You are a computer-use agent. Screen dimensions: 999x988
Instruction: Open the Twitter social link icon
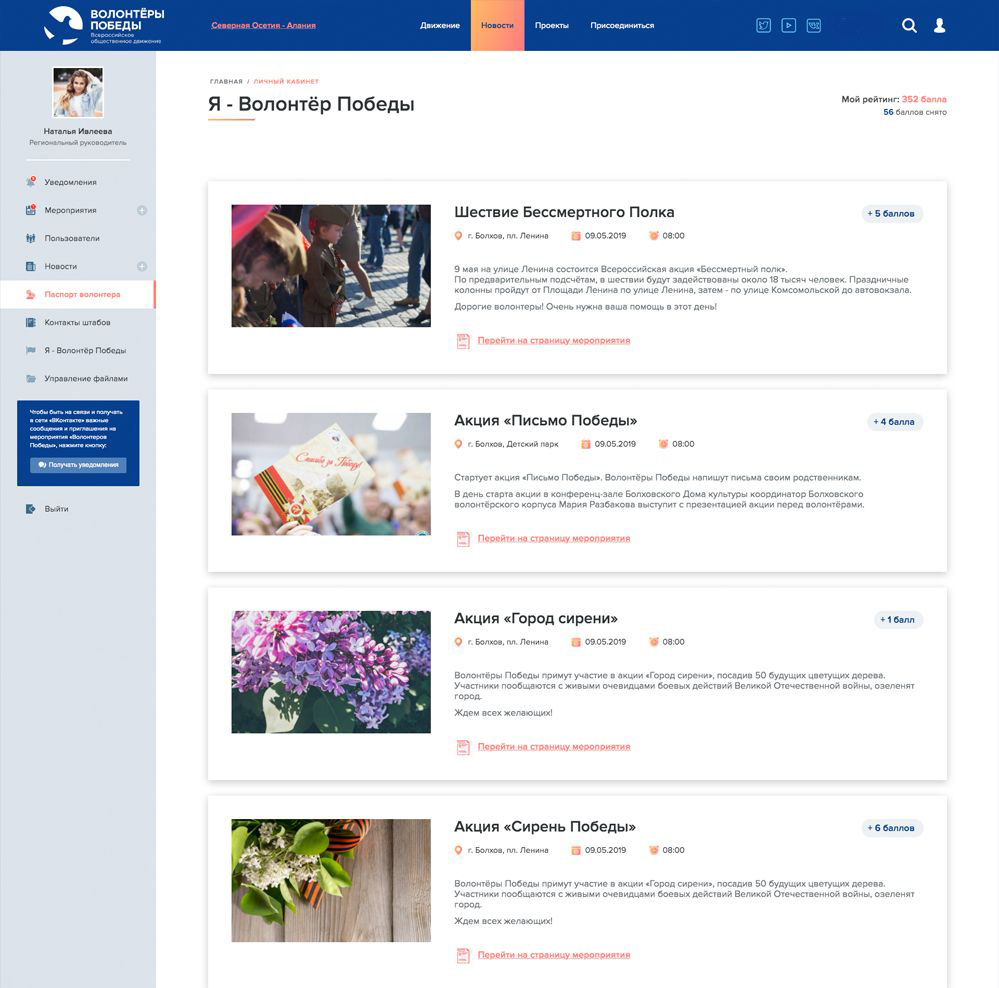pos(763,26)
